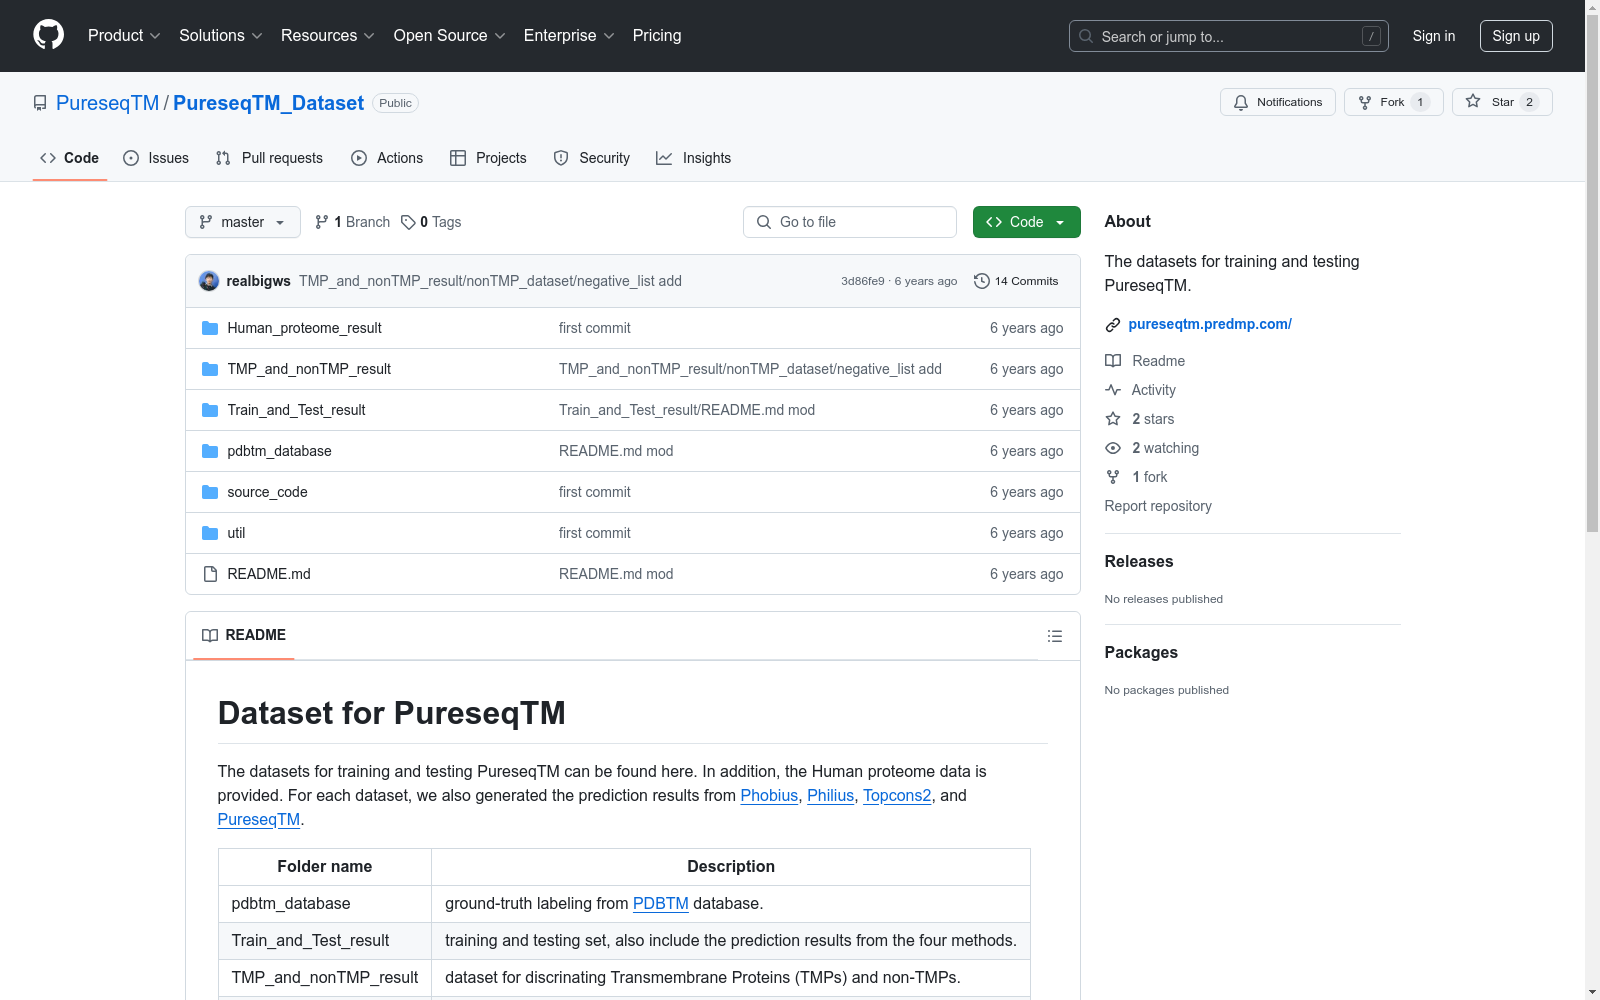Click the Sign up button

click(1516, 36)
